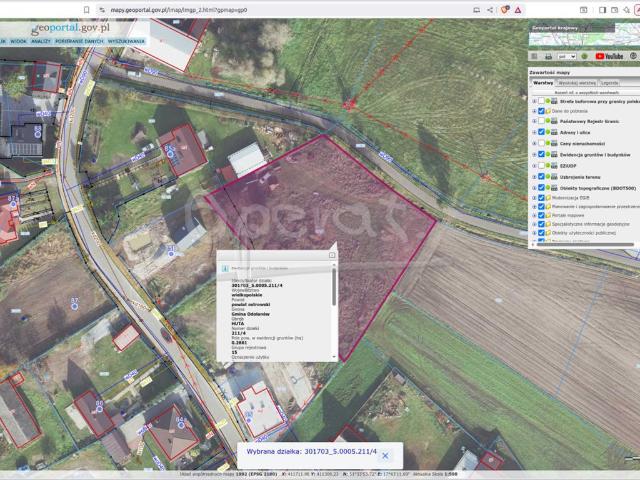Click folder icon for Modernizacja EGiB
Viewport: 640px width, 480px height.
pos(548,198)
